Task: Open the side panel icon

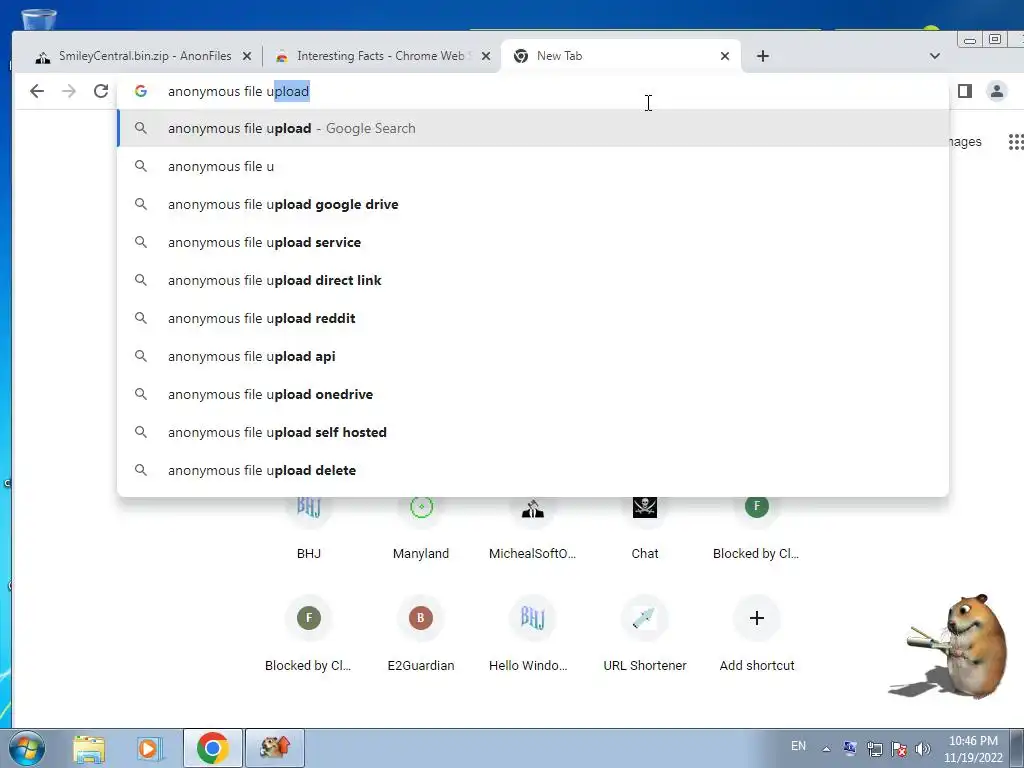Action: coord(965,91)
